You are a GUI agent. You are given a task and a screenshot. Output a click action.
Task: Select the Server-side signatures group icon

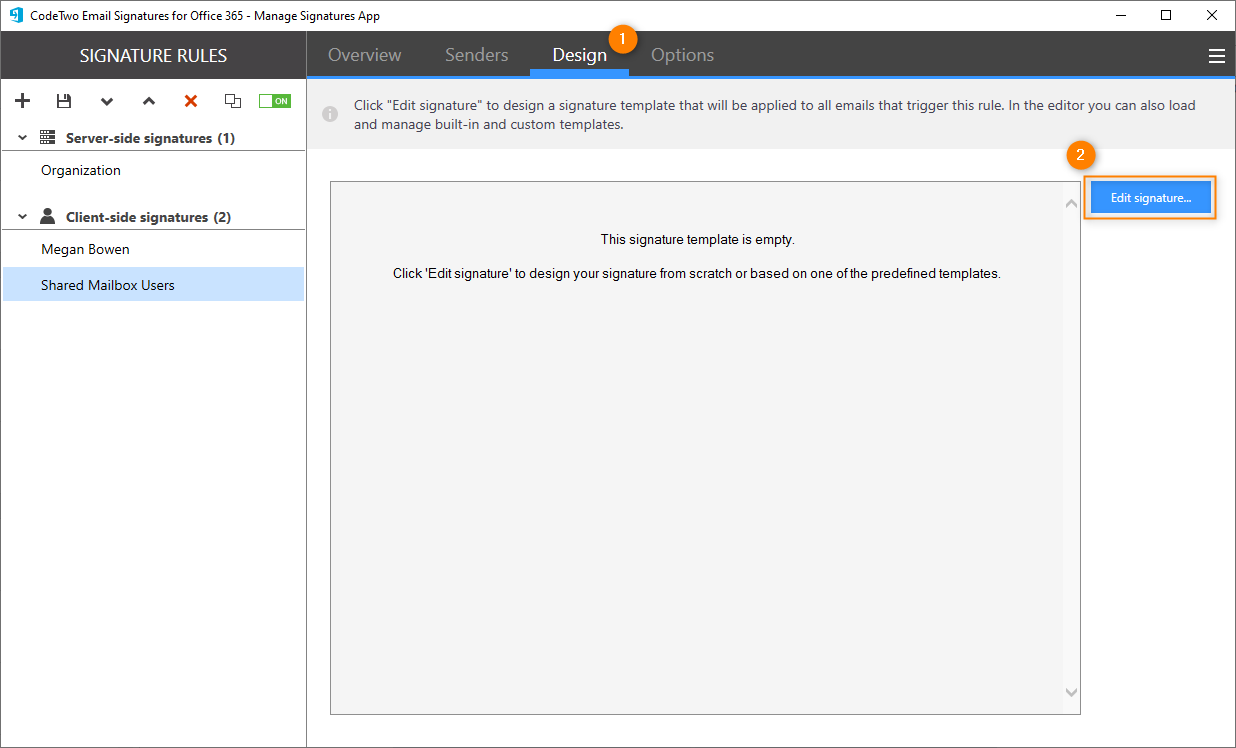47,137
